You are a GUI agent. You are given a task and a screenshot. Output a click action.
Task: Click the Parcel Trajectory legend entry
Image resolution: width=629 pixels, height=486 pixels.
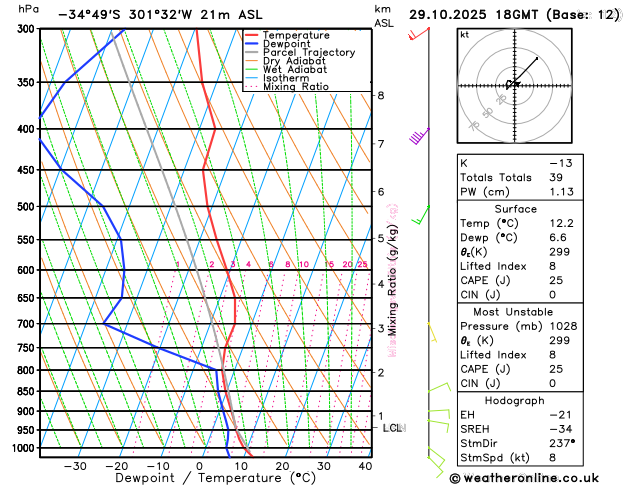pos(300,53)
